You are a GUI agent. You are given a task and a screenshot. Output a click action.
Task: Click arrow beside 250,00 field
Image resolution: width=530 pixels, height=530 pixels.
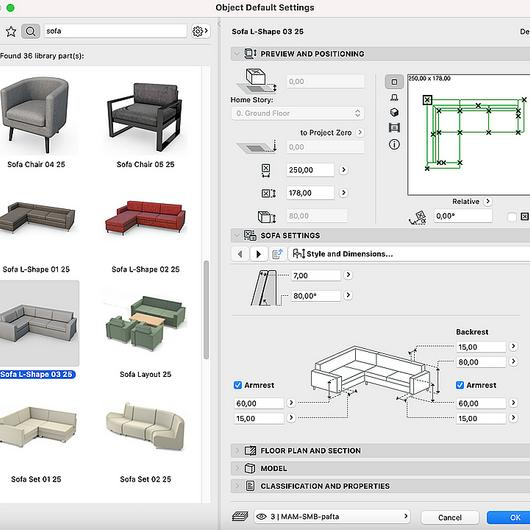[343, 170]
